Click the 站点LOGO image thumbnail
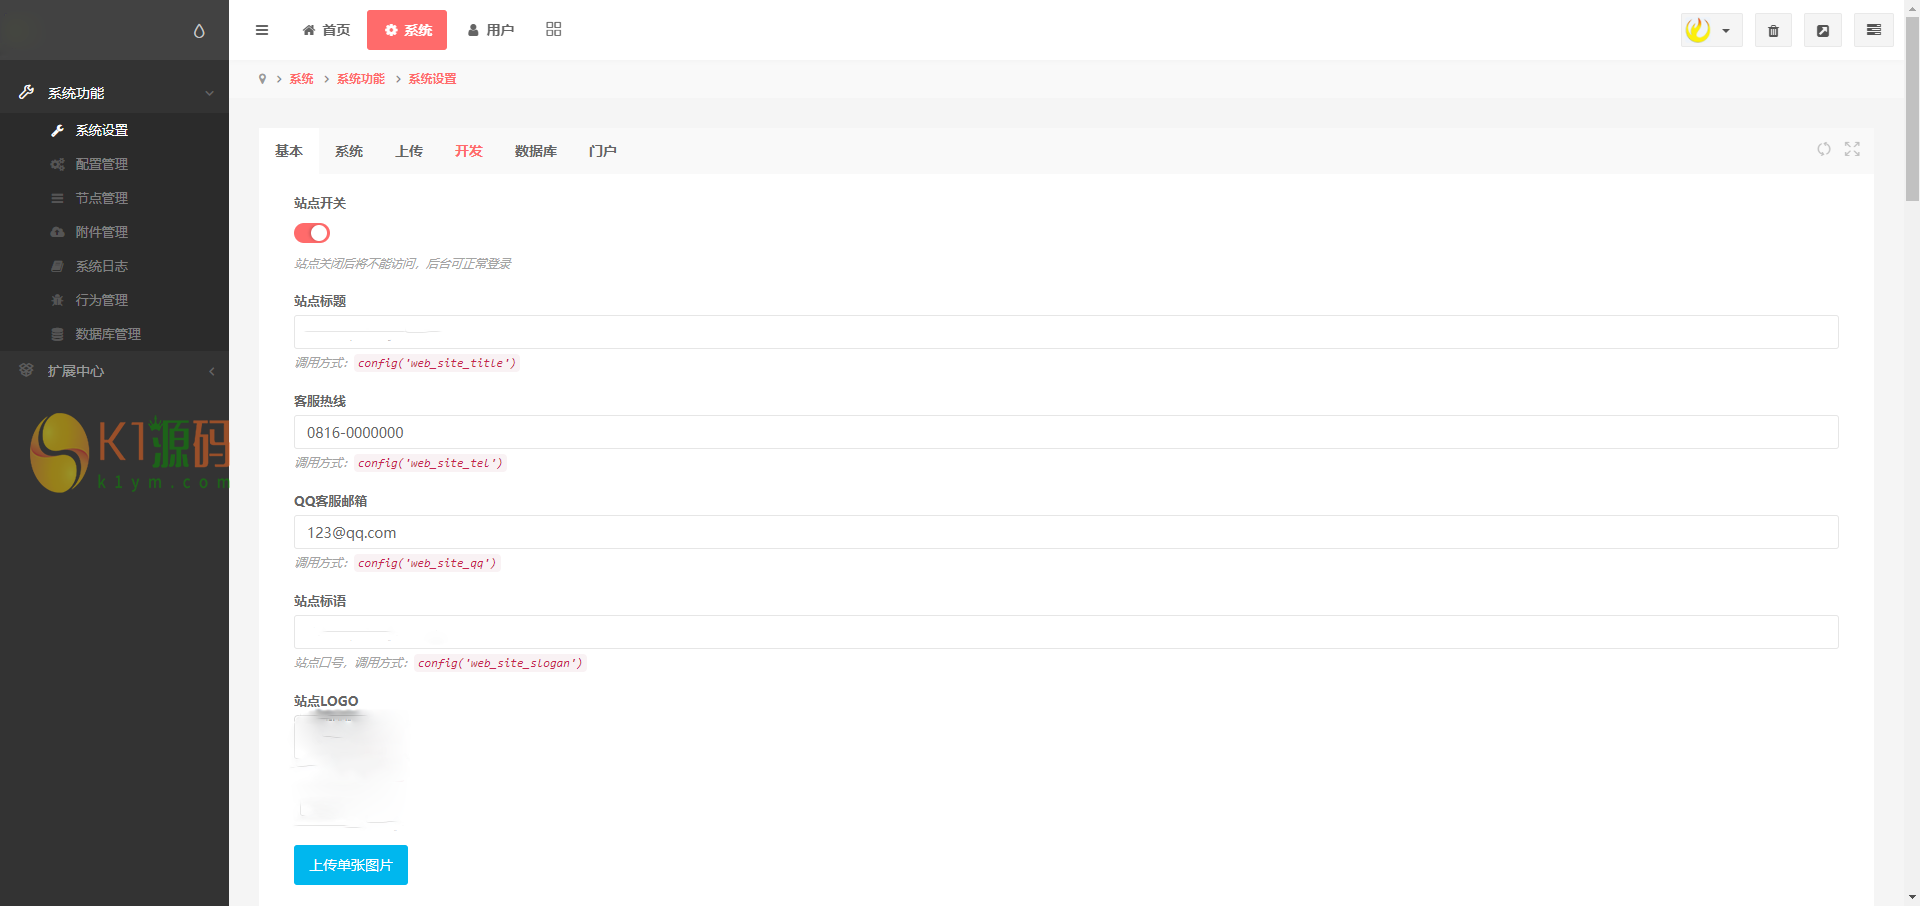1920x906 pixels. [350, 771]
